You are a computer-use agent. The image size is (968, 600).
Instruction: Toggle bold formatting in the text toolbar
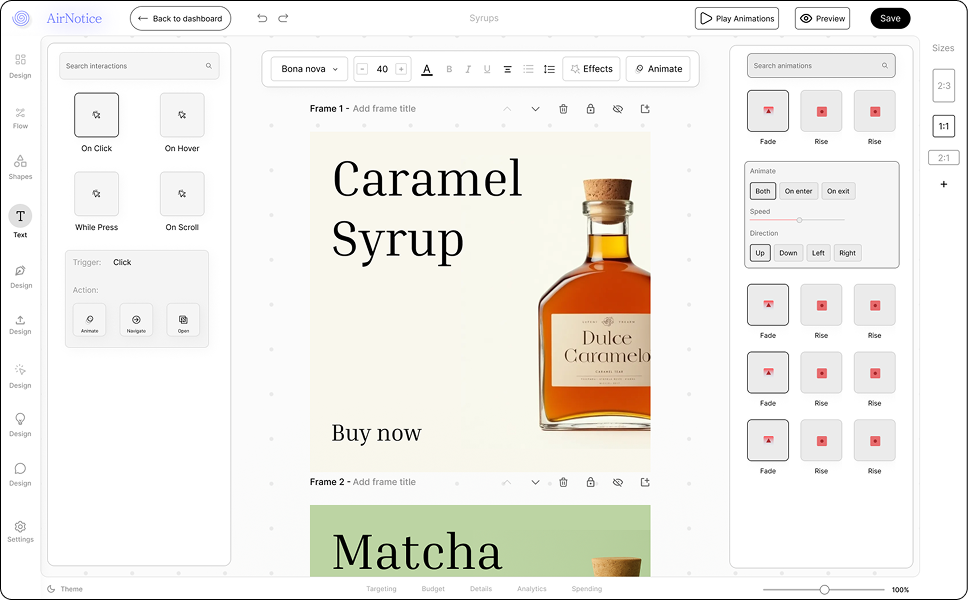pos(448,68)
